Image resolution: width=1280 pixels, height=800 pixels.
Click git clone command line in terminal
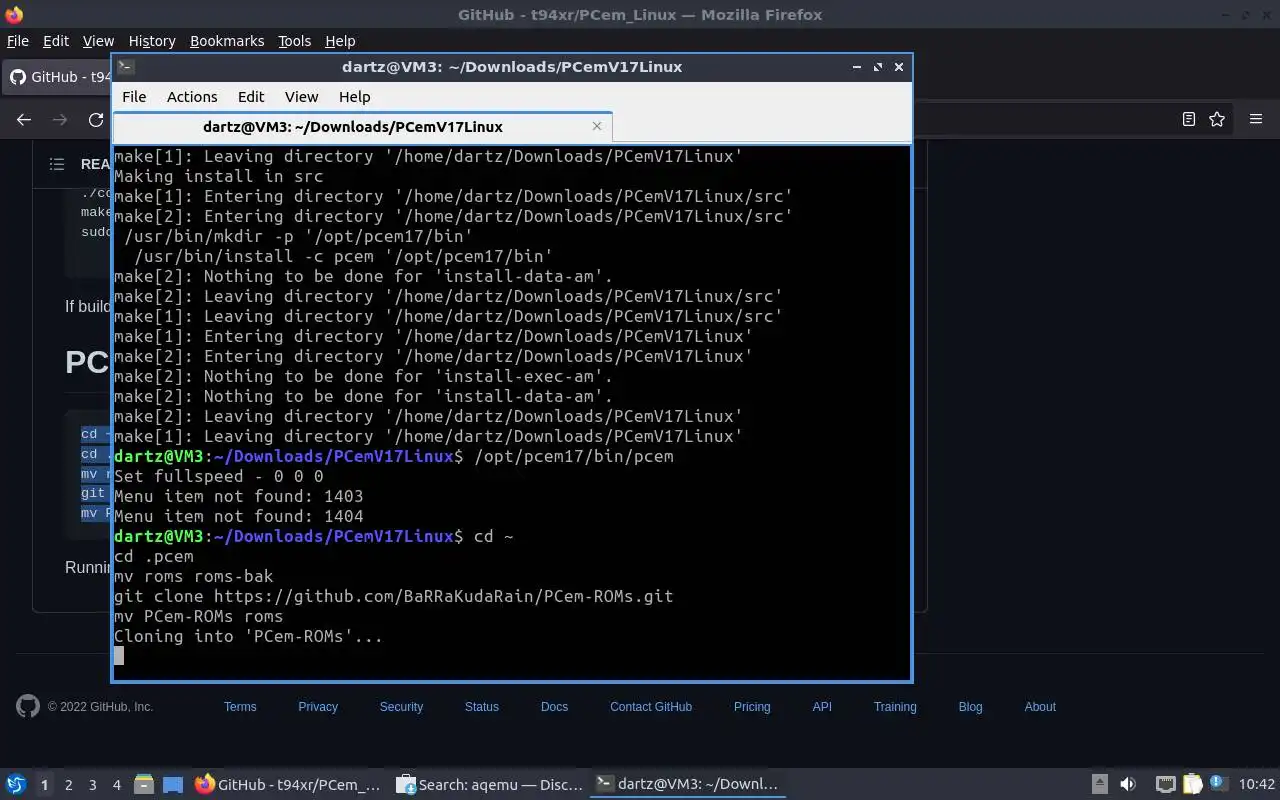[393, 596]
